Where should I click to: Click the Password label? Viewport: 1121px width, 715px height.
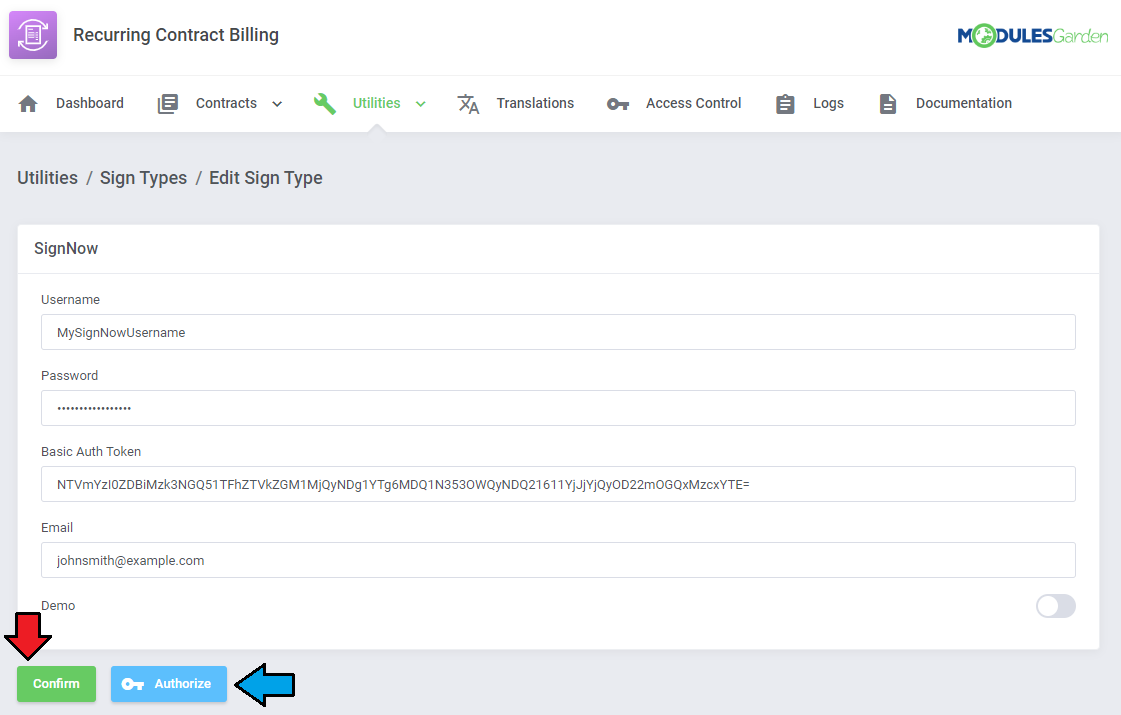click(x=69, y=375)
